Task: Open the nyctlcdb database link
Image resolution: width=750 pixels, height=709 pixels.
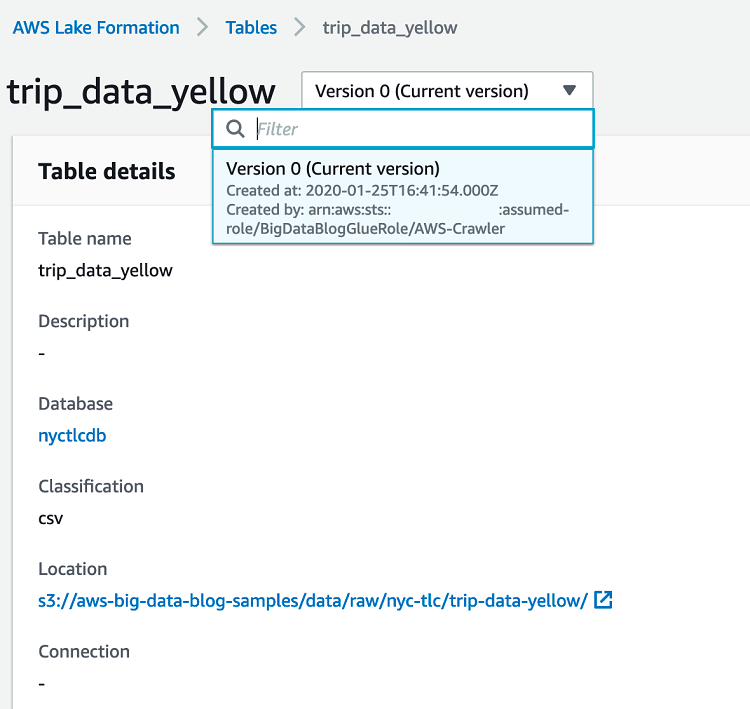Action: (x=72, y=436)
